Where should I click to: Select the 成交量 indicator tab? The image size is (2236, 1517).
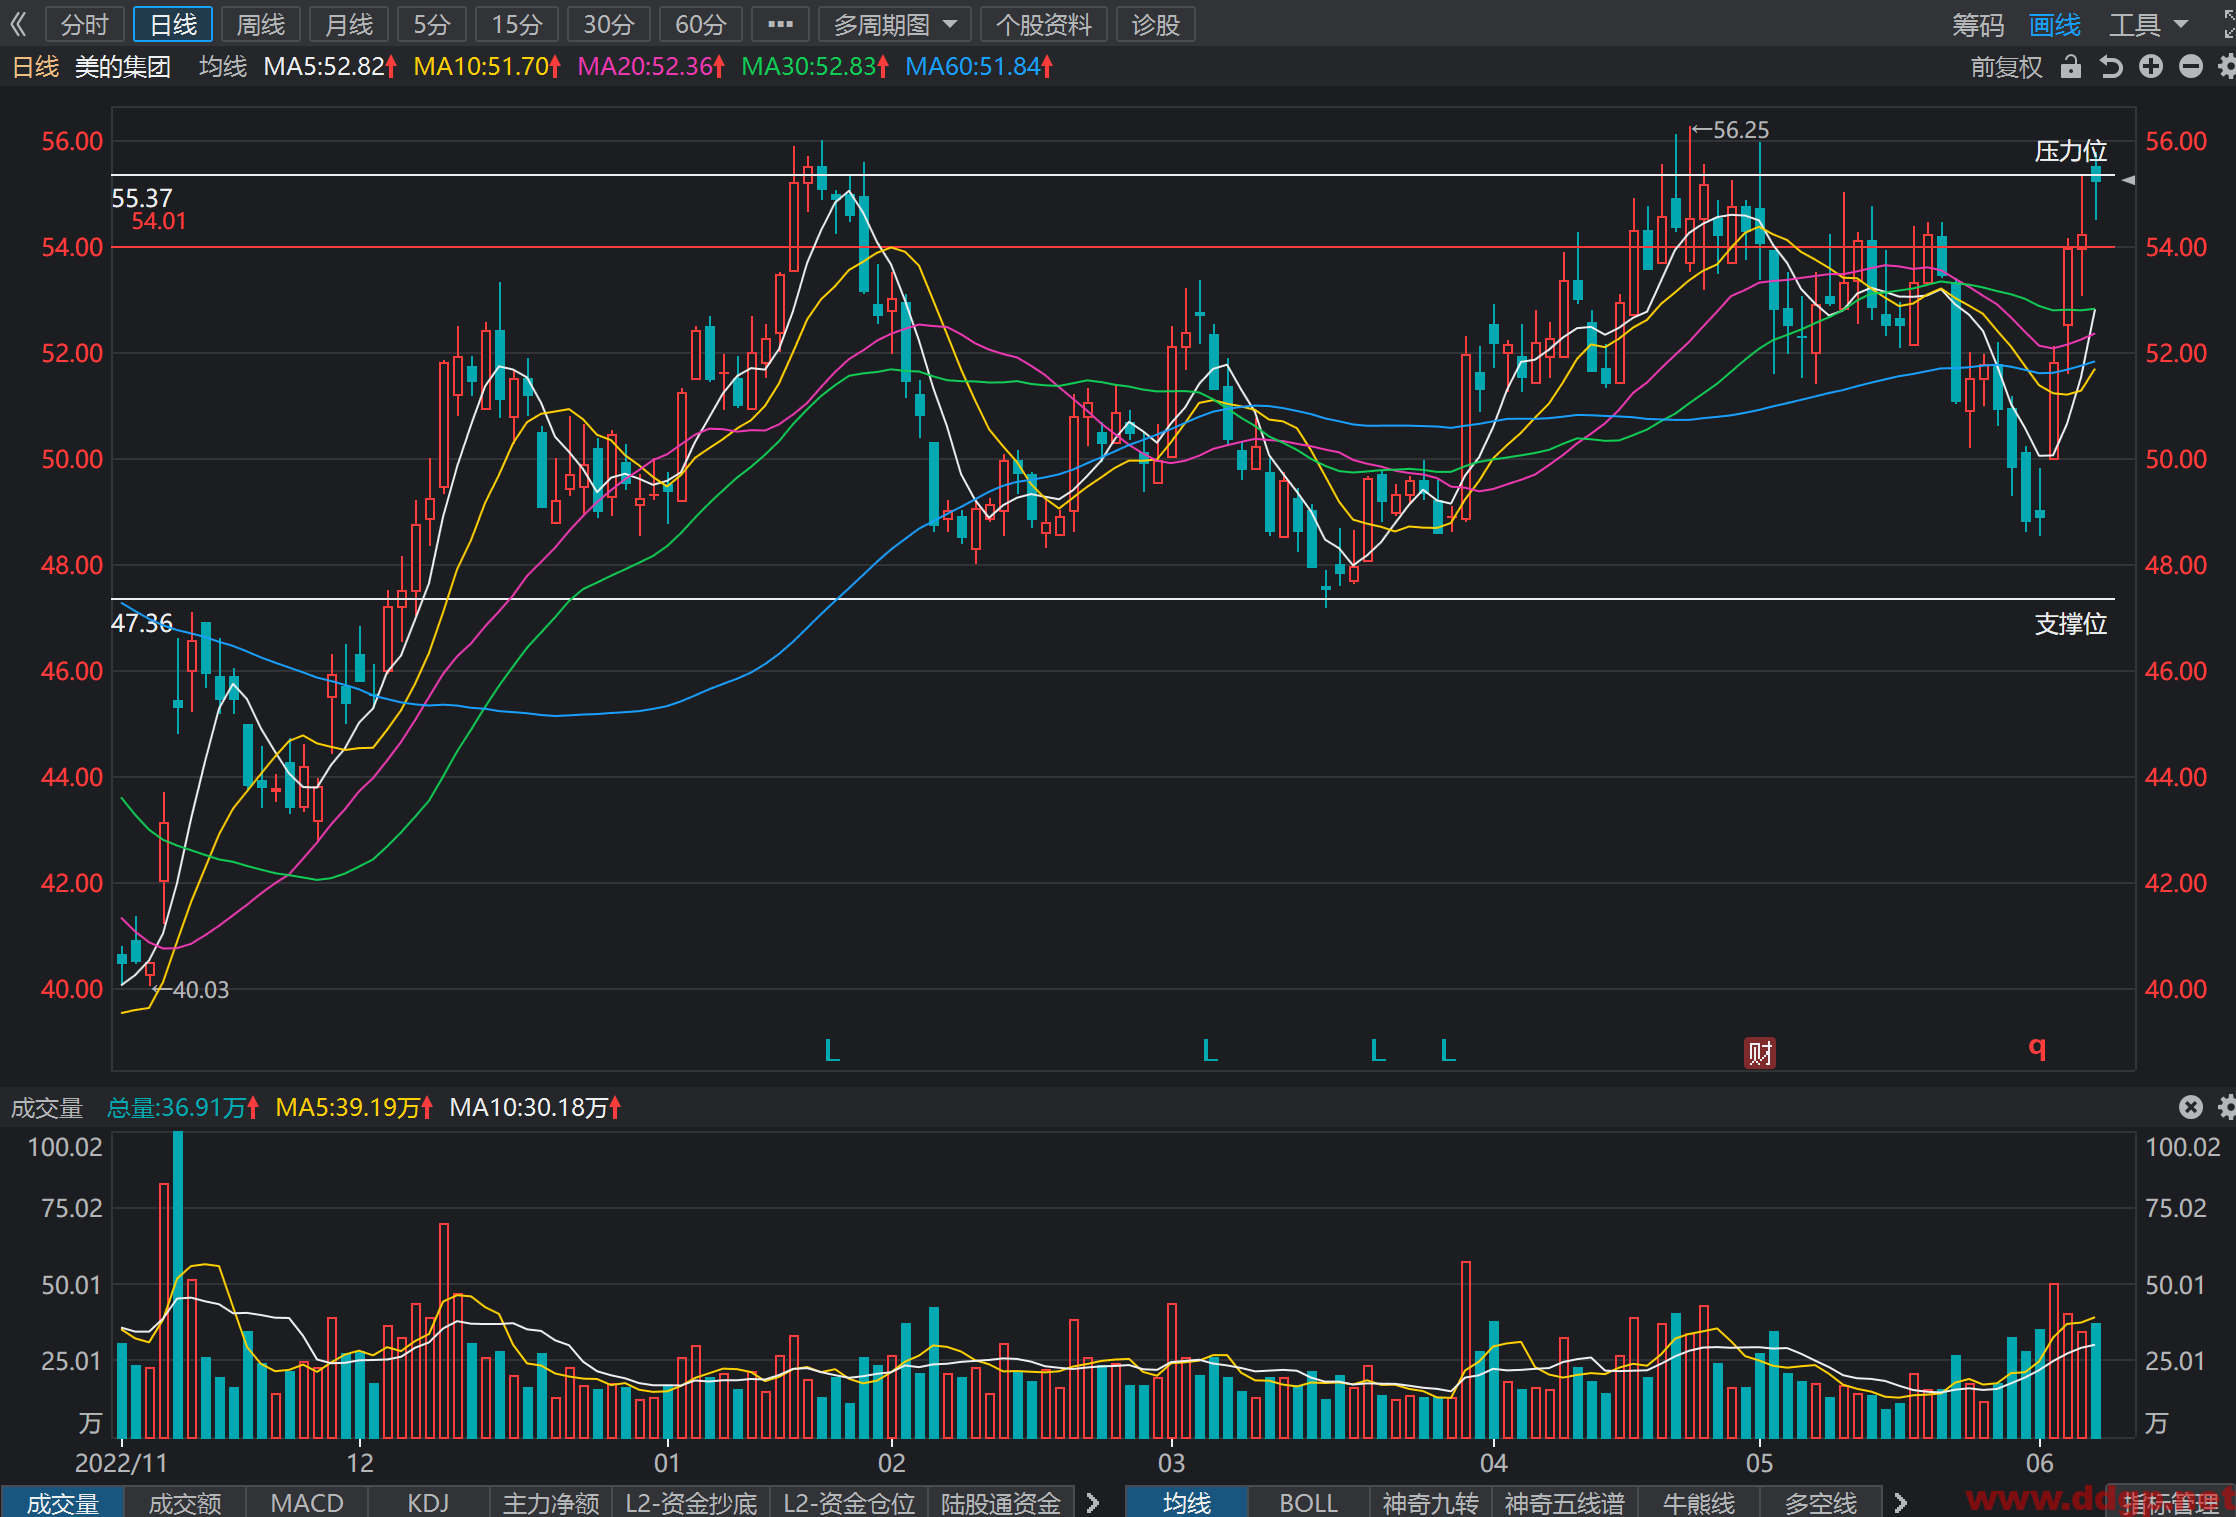tap(62, 1502)
